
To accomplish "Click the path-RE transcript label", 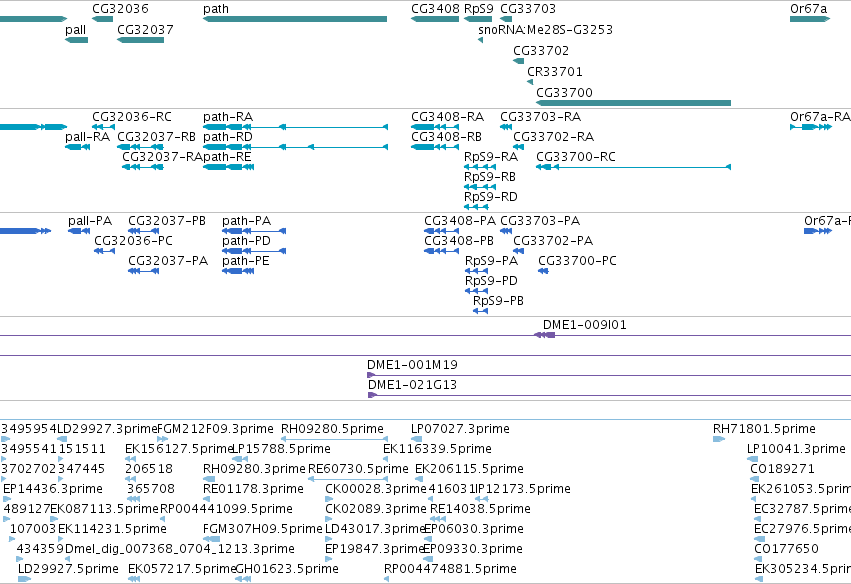I will [227, 157].
